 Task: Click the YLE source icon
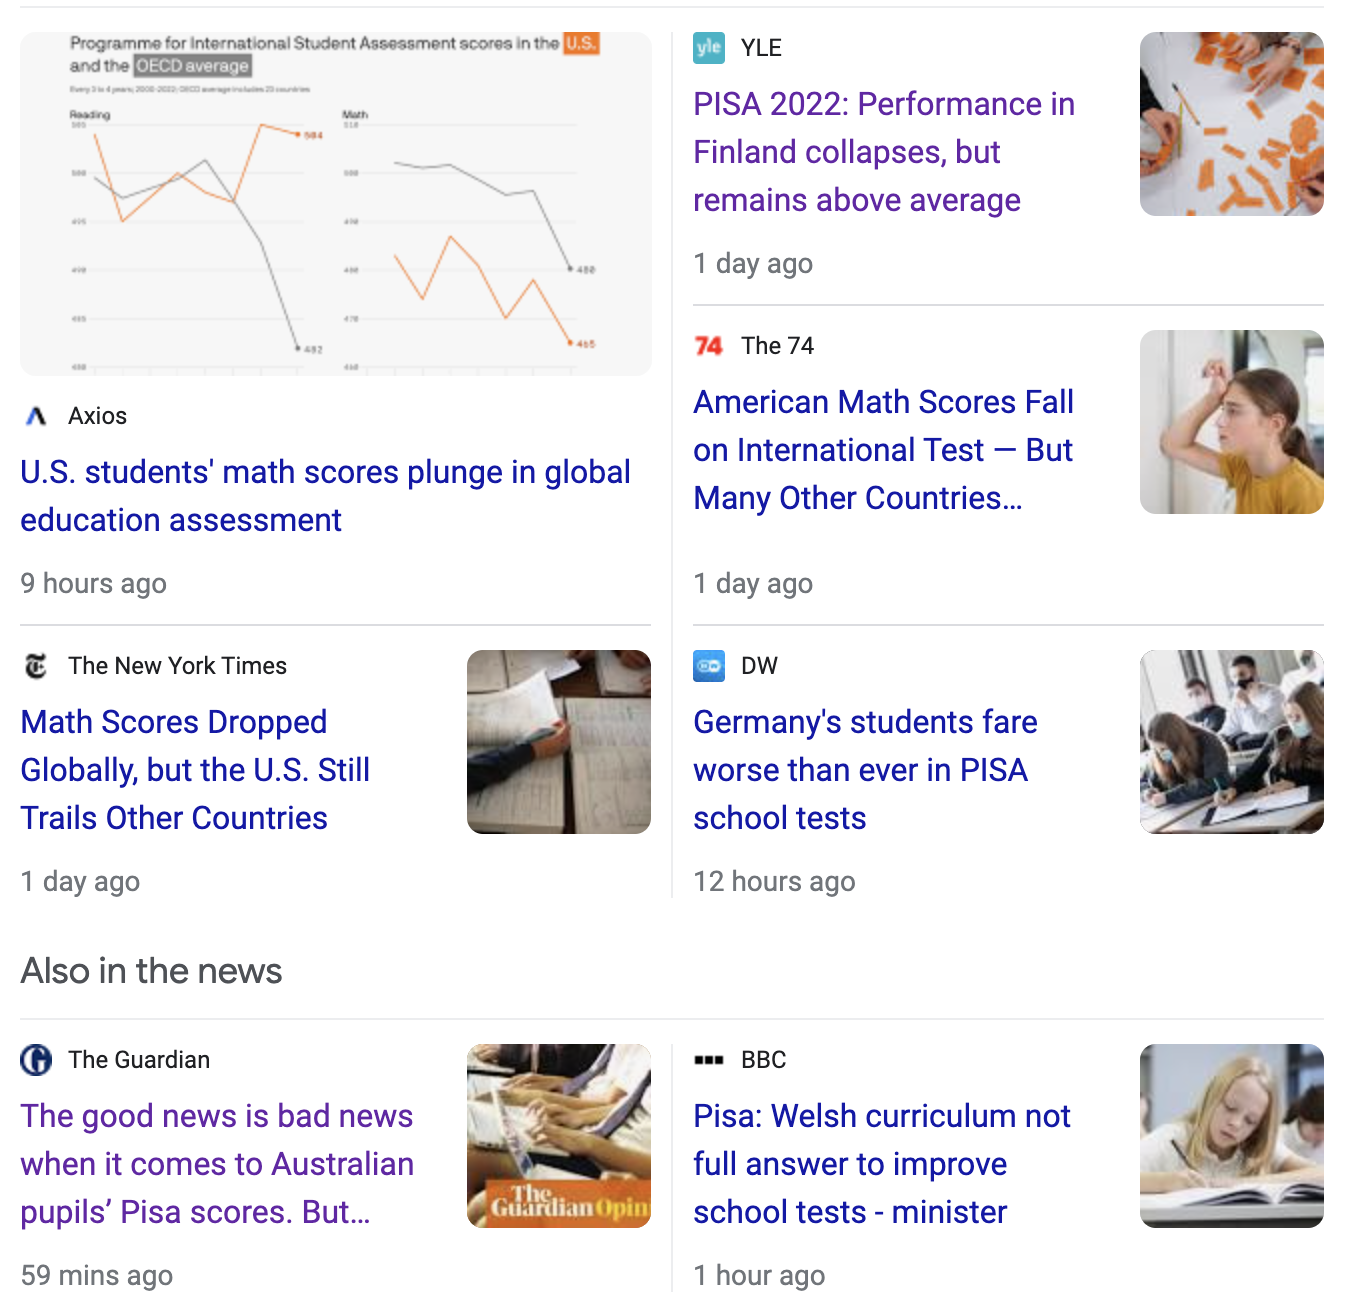tap(709, 48)
